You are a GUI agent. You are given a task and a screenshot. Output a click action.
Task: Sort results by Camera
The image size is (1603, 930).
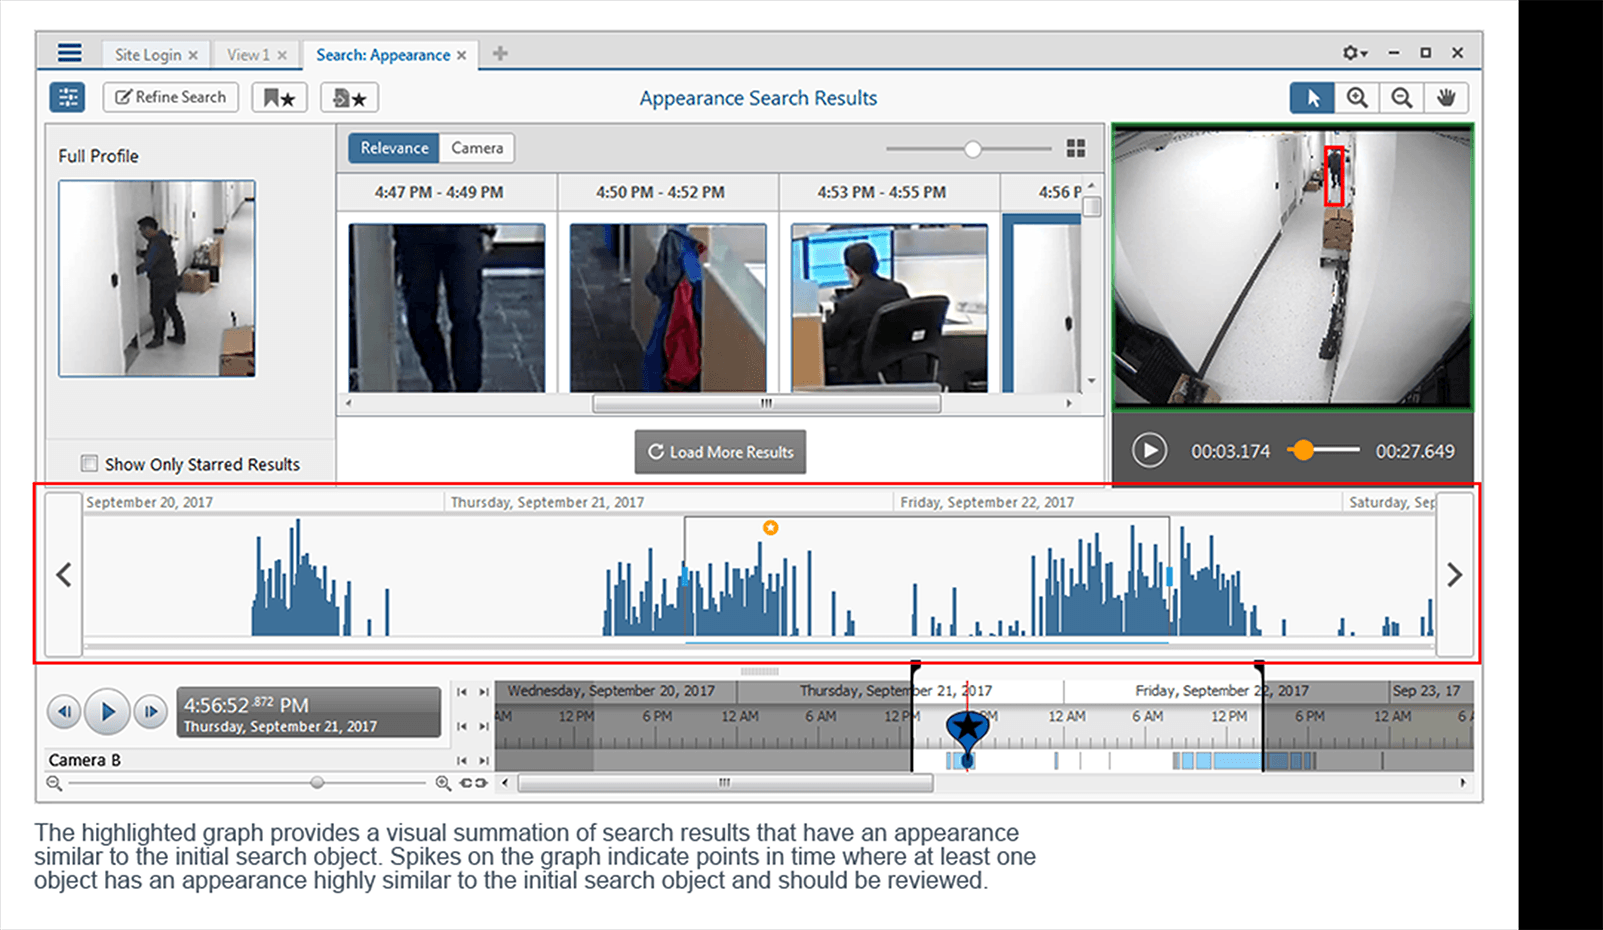(x=477, y=148)
